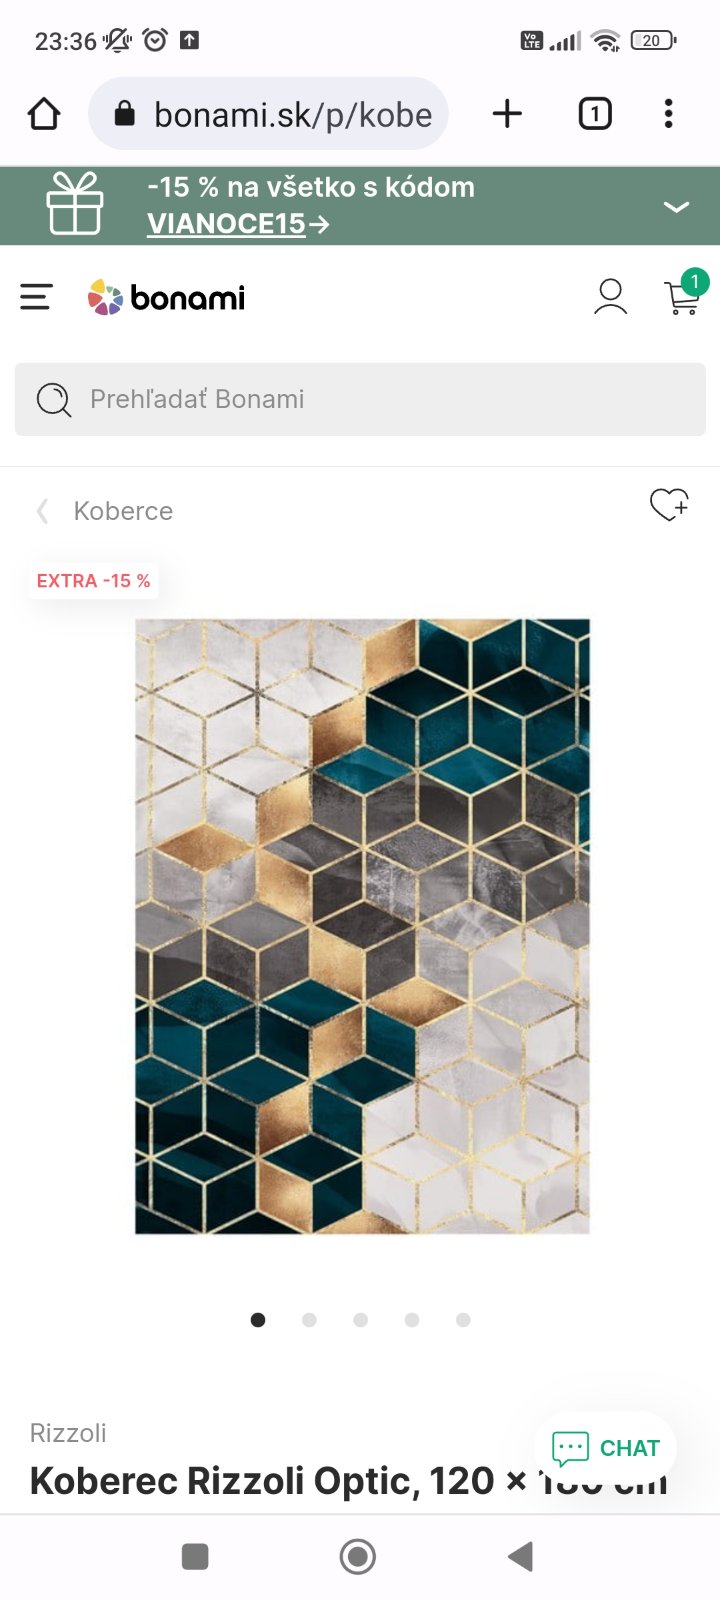Screen dimensions: 720x1600
Task: Go to browser home page icon
Action: pos(44,114)
